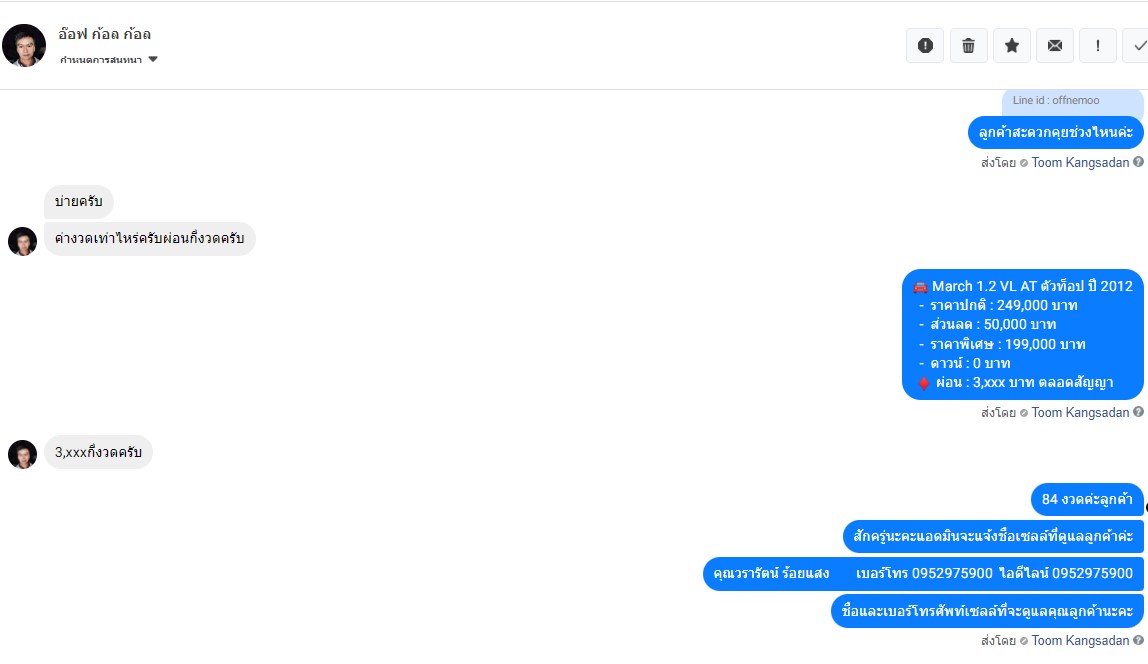Open Toom Kangsadan link under March price message

pyautogui.click(x=1080, y=412)
